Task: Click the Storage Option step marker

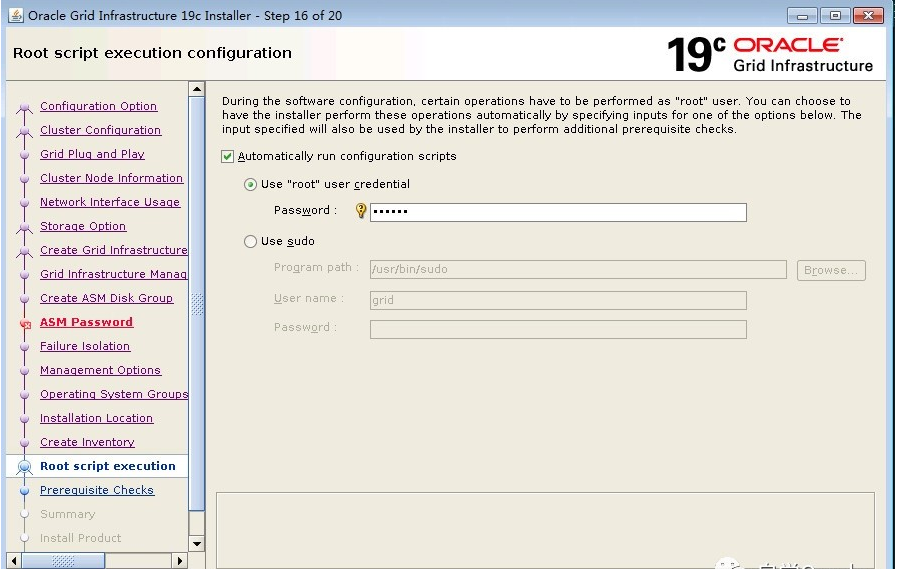Action: point(24,227)
